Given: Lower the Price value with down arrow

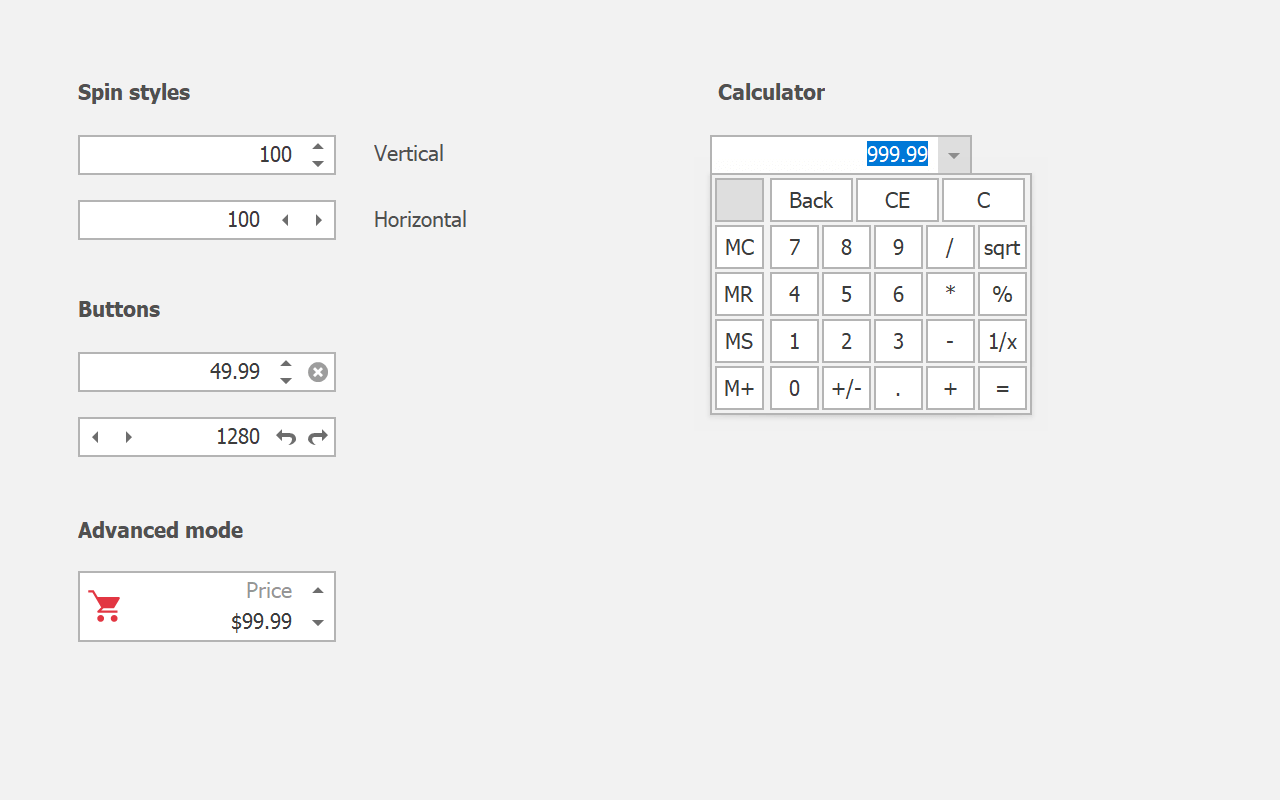Looking at the screenshot, I should point(318,622).
